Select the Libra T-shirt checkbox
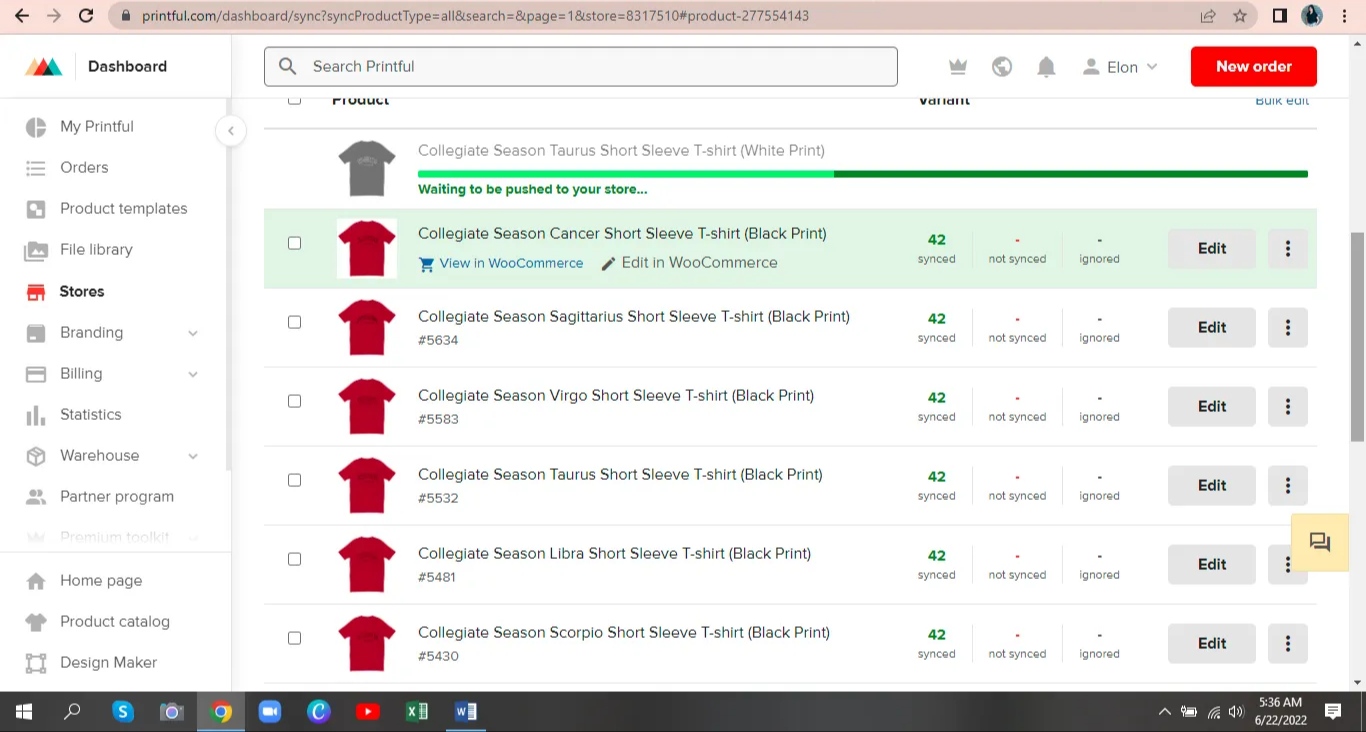Viewport: 1366px width, 732px height. click(x=294, y=559)
